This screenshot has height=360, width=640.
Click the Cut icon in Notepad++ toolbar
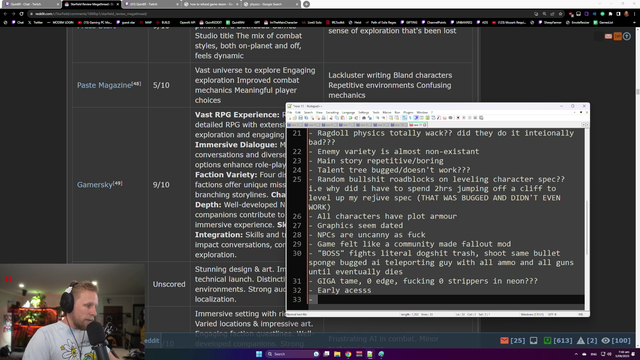tap(331, 118)
